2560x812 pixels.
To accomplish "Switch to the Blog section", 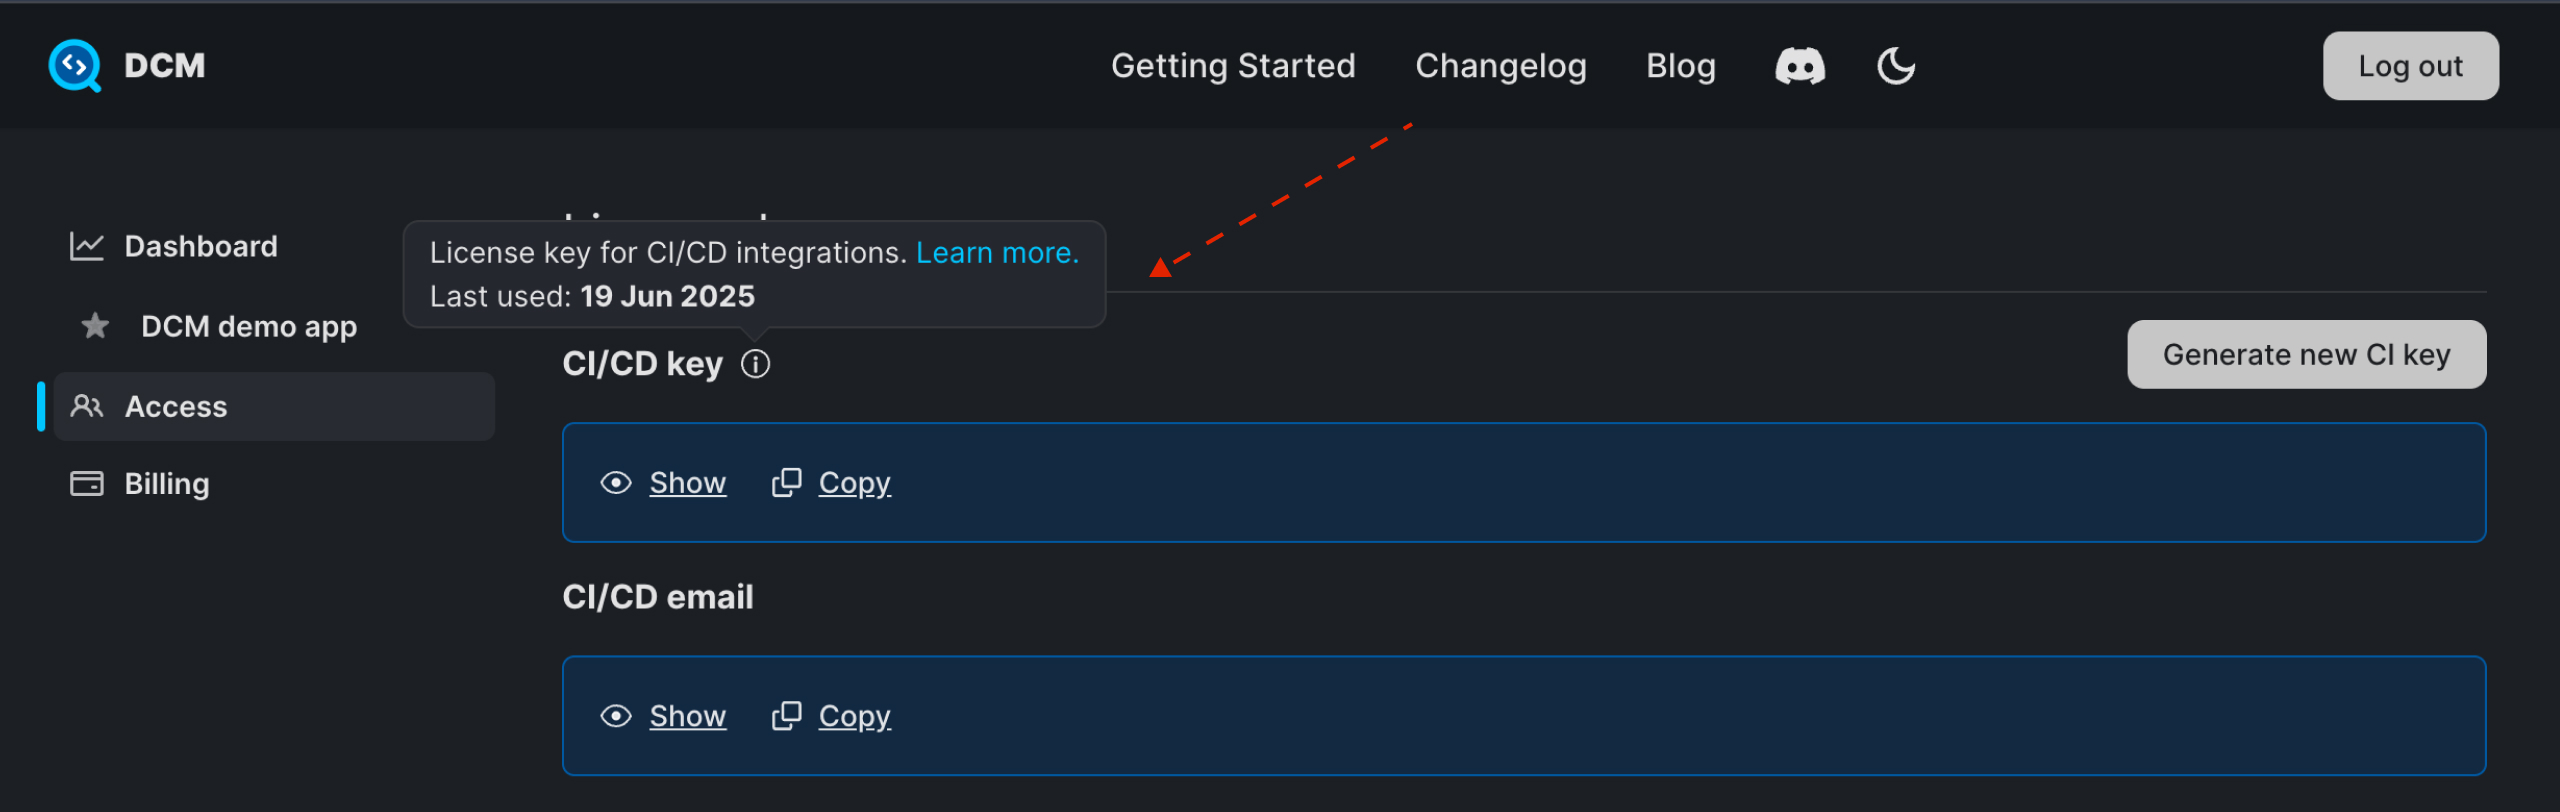I will coord(1680,66).
